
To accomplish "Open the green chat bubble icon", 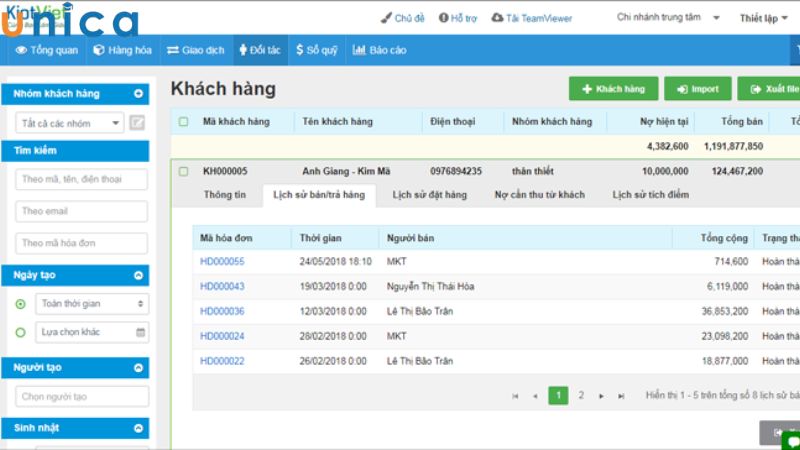I will pos(792,441).
